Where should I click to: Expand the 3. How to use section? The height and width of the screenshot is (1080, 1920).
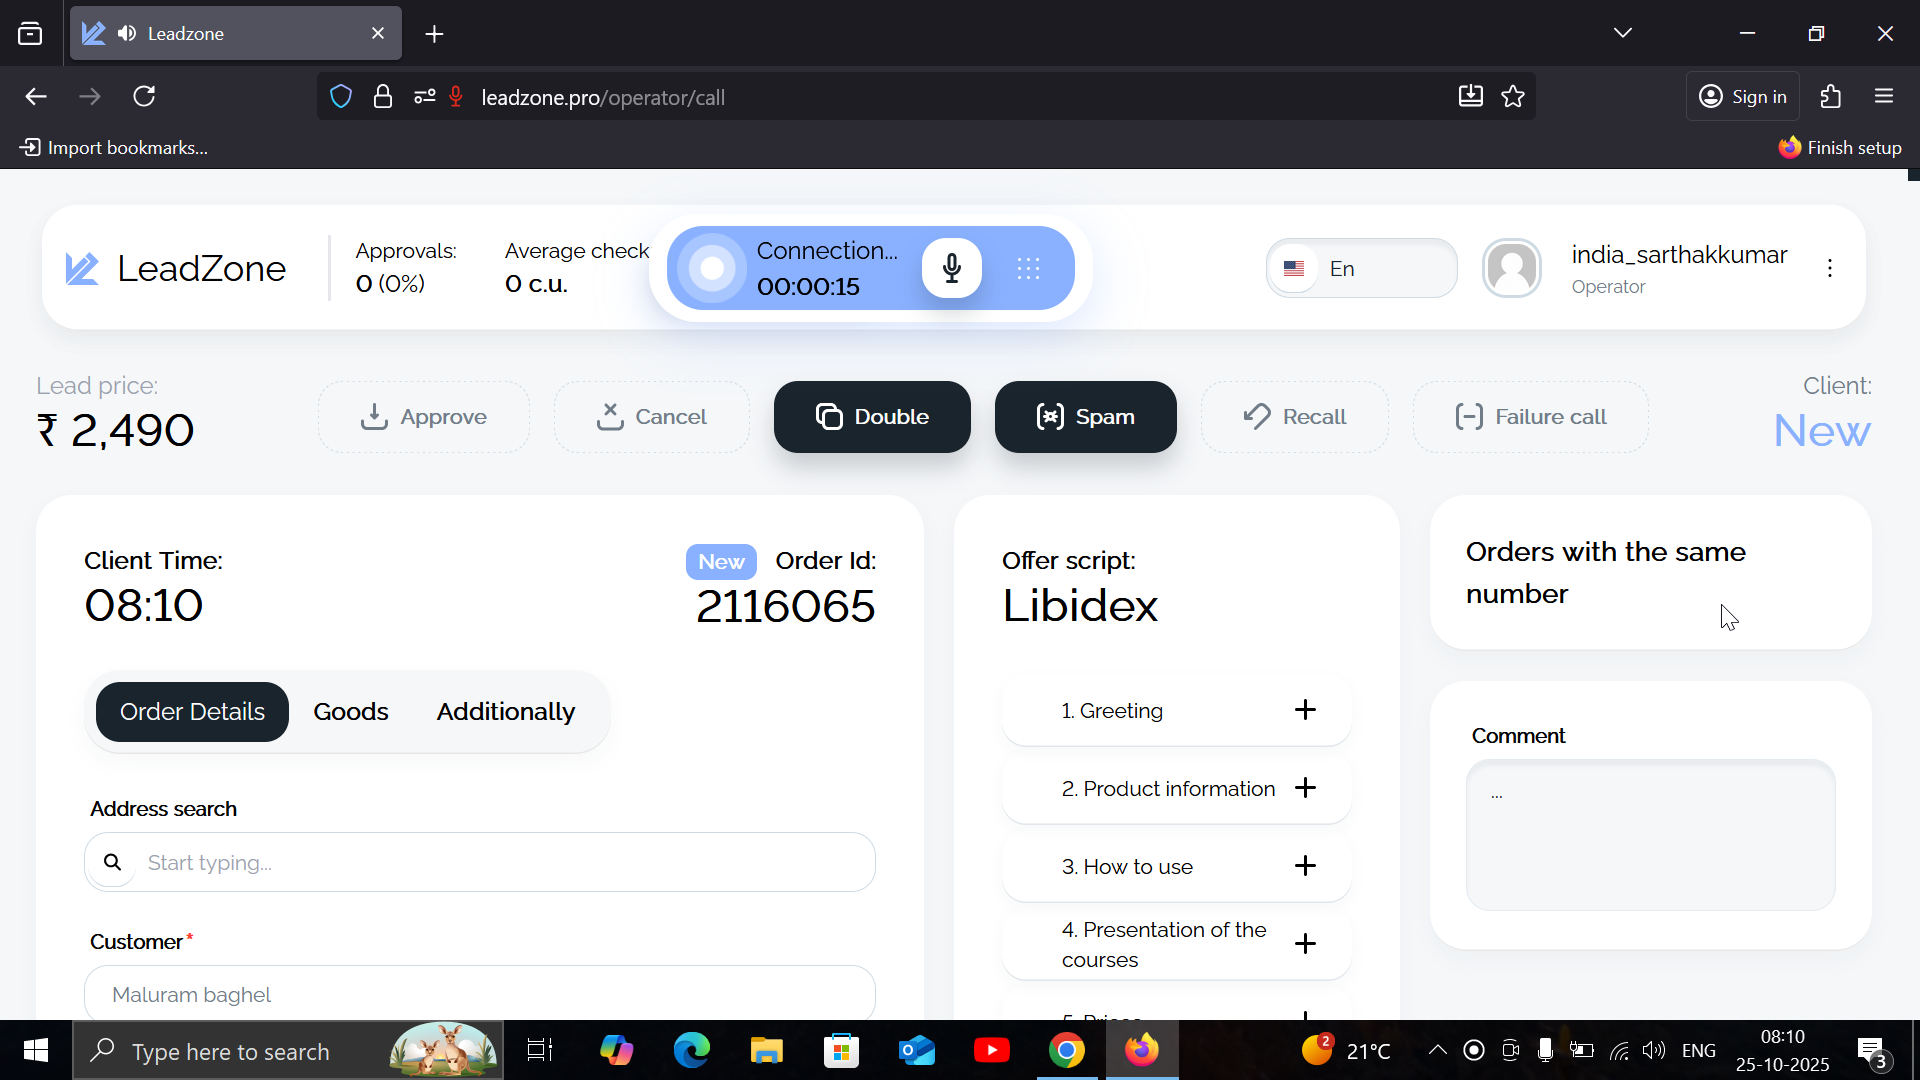coord(1304,866)
